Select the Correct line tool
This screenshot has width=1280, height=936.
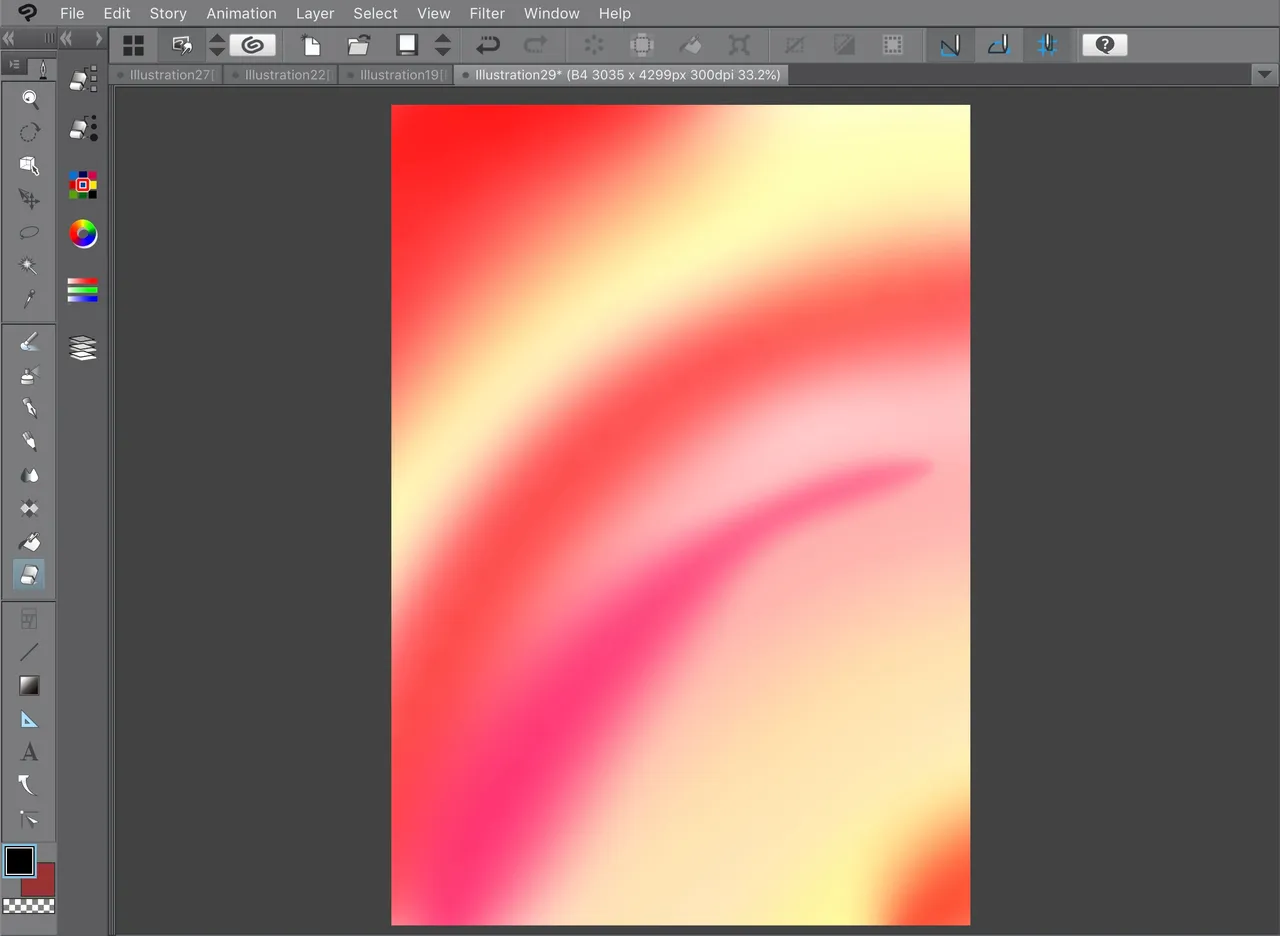tap(30, 819)
